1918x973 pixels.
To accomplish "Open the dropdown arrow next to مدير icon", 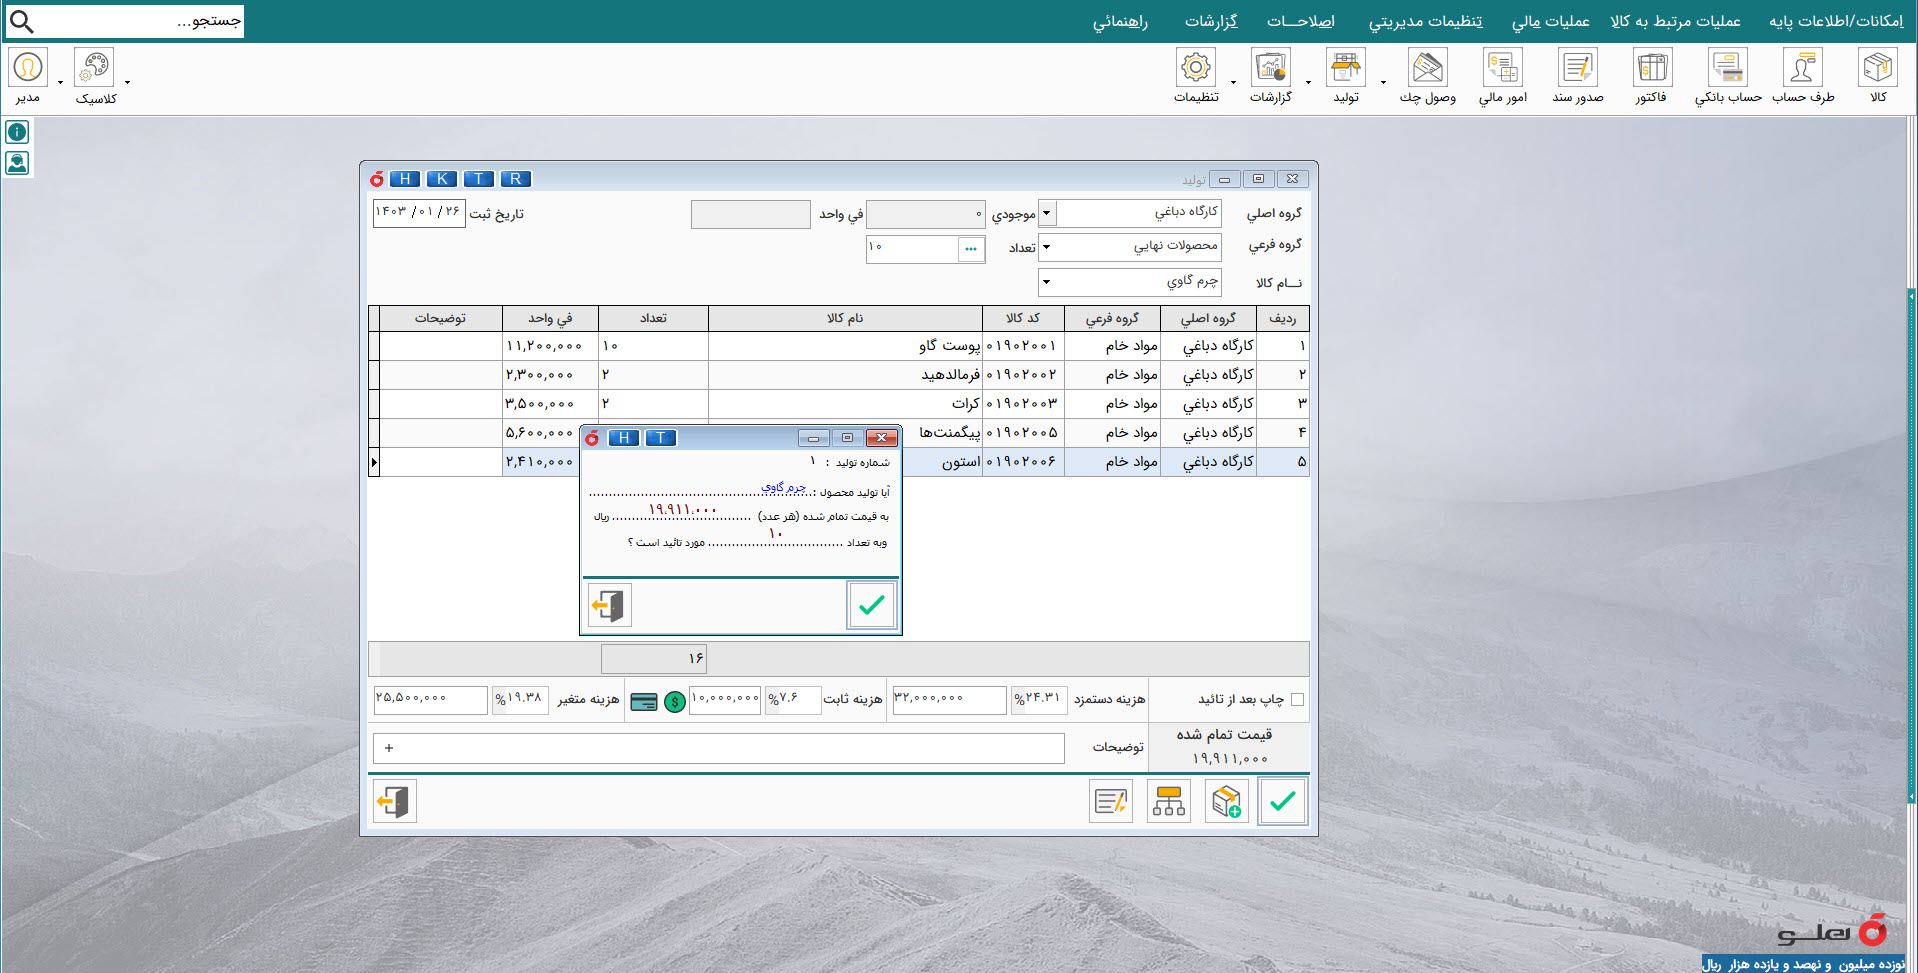I will pyautogui.click(x=60, y=82).
